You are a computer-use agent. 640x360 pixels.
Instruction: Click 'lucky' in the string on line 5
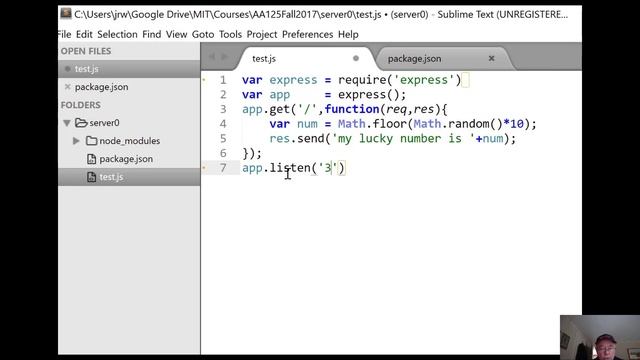tap(376, 138)
